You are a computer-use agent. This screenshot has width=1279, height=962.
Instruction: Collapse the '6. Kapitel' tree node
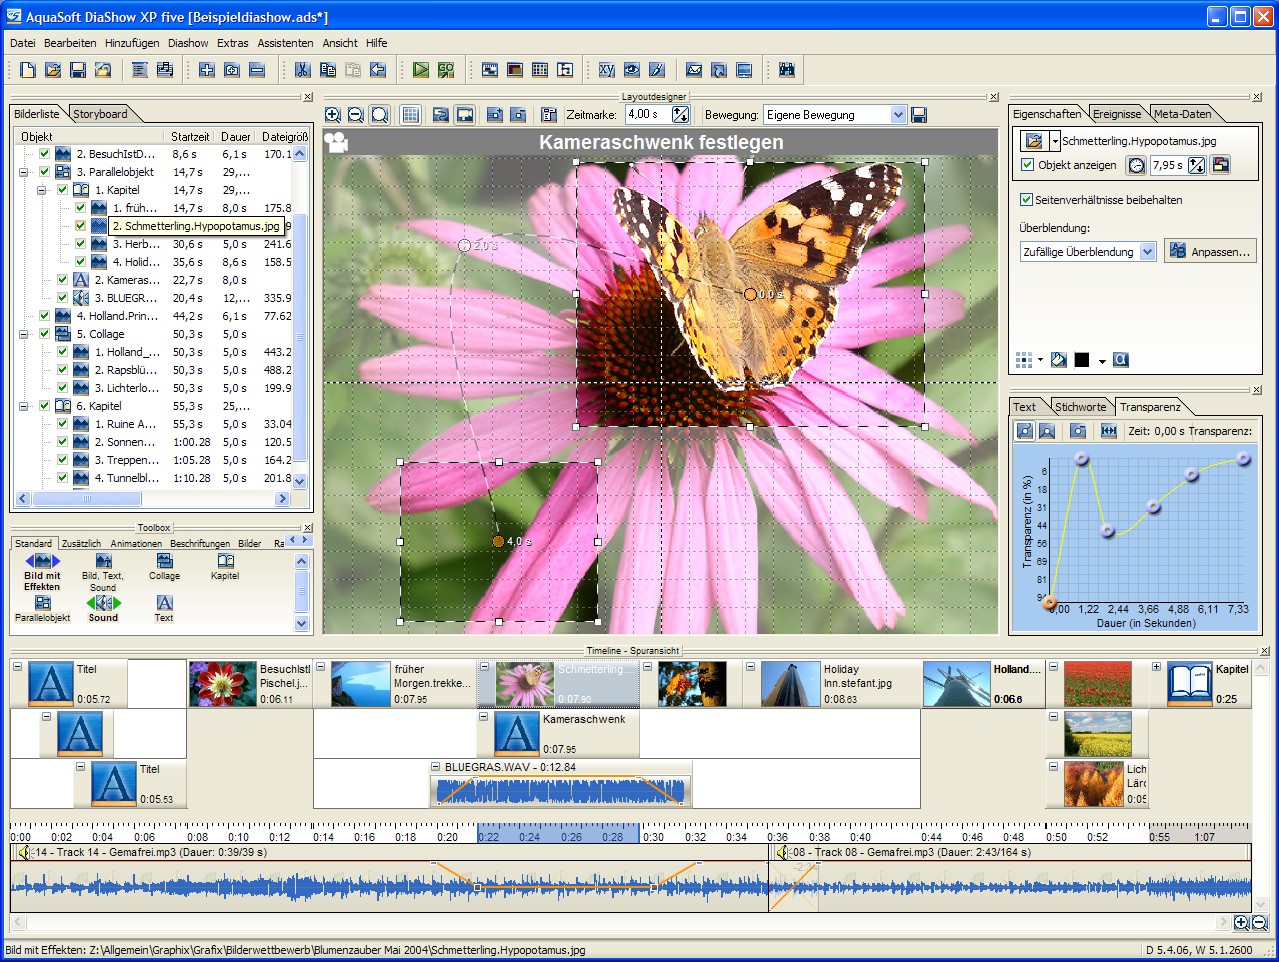(23, 406)
